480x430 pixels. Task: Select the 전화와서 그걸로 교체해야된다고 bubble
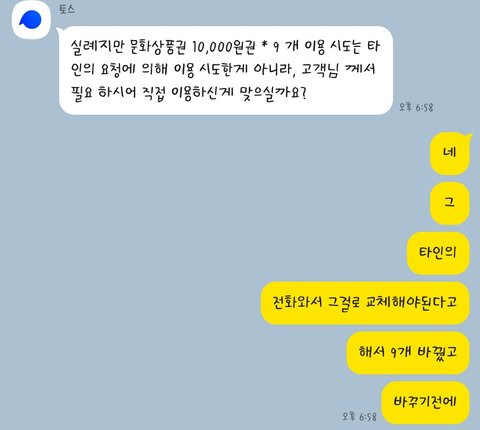(365, 303)
